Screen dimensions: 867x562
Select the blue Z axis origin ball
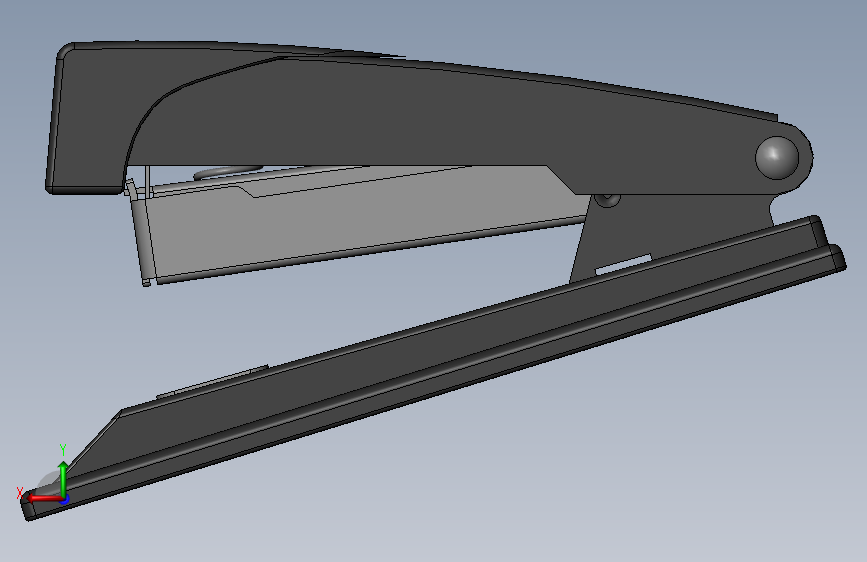coord(65,499)
